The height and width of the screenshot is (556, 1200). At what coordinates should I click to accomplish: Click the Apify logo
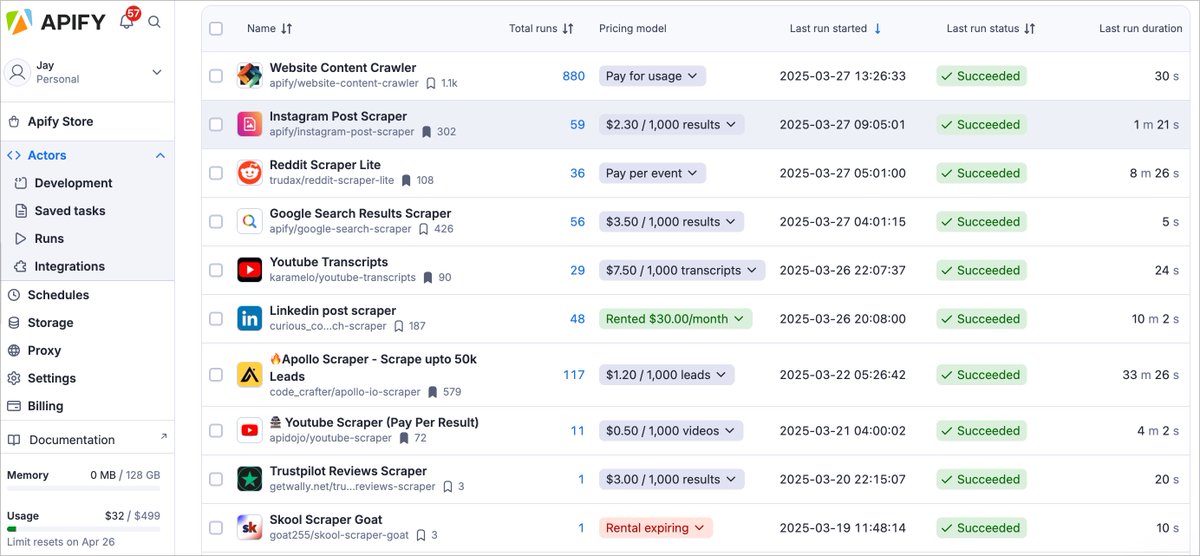tap(55, 21)
